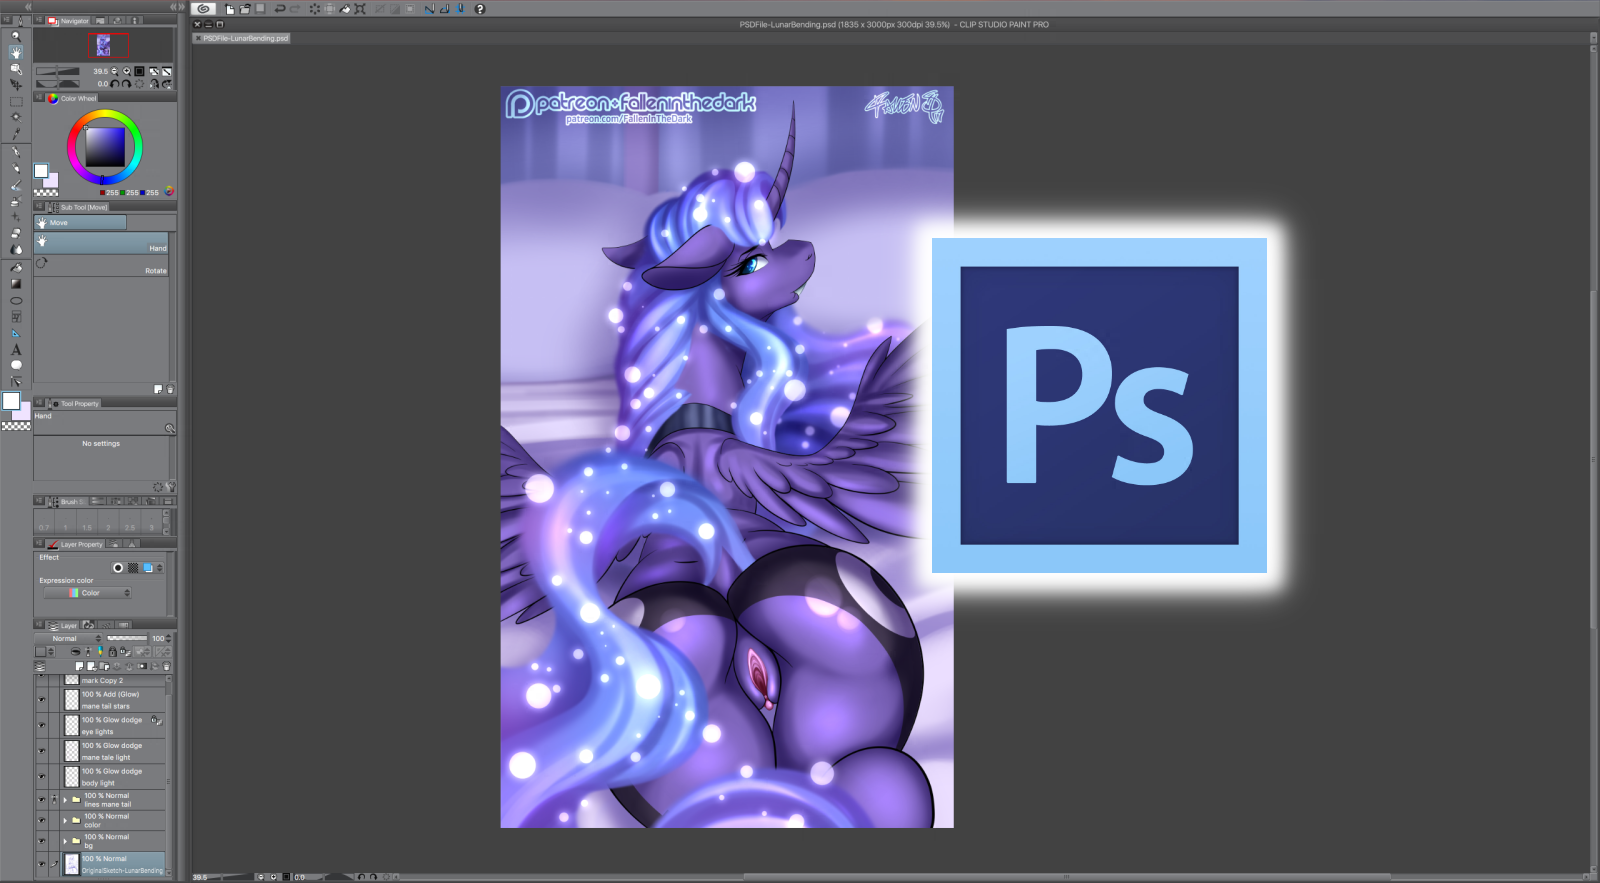Hide the mane tale light layer
Viewport: 1600px width, 883px height.
coord(42,751)
